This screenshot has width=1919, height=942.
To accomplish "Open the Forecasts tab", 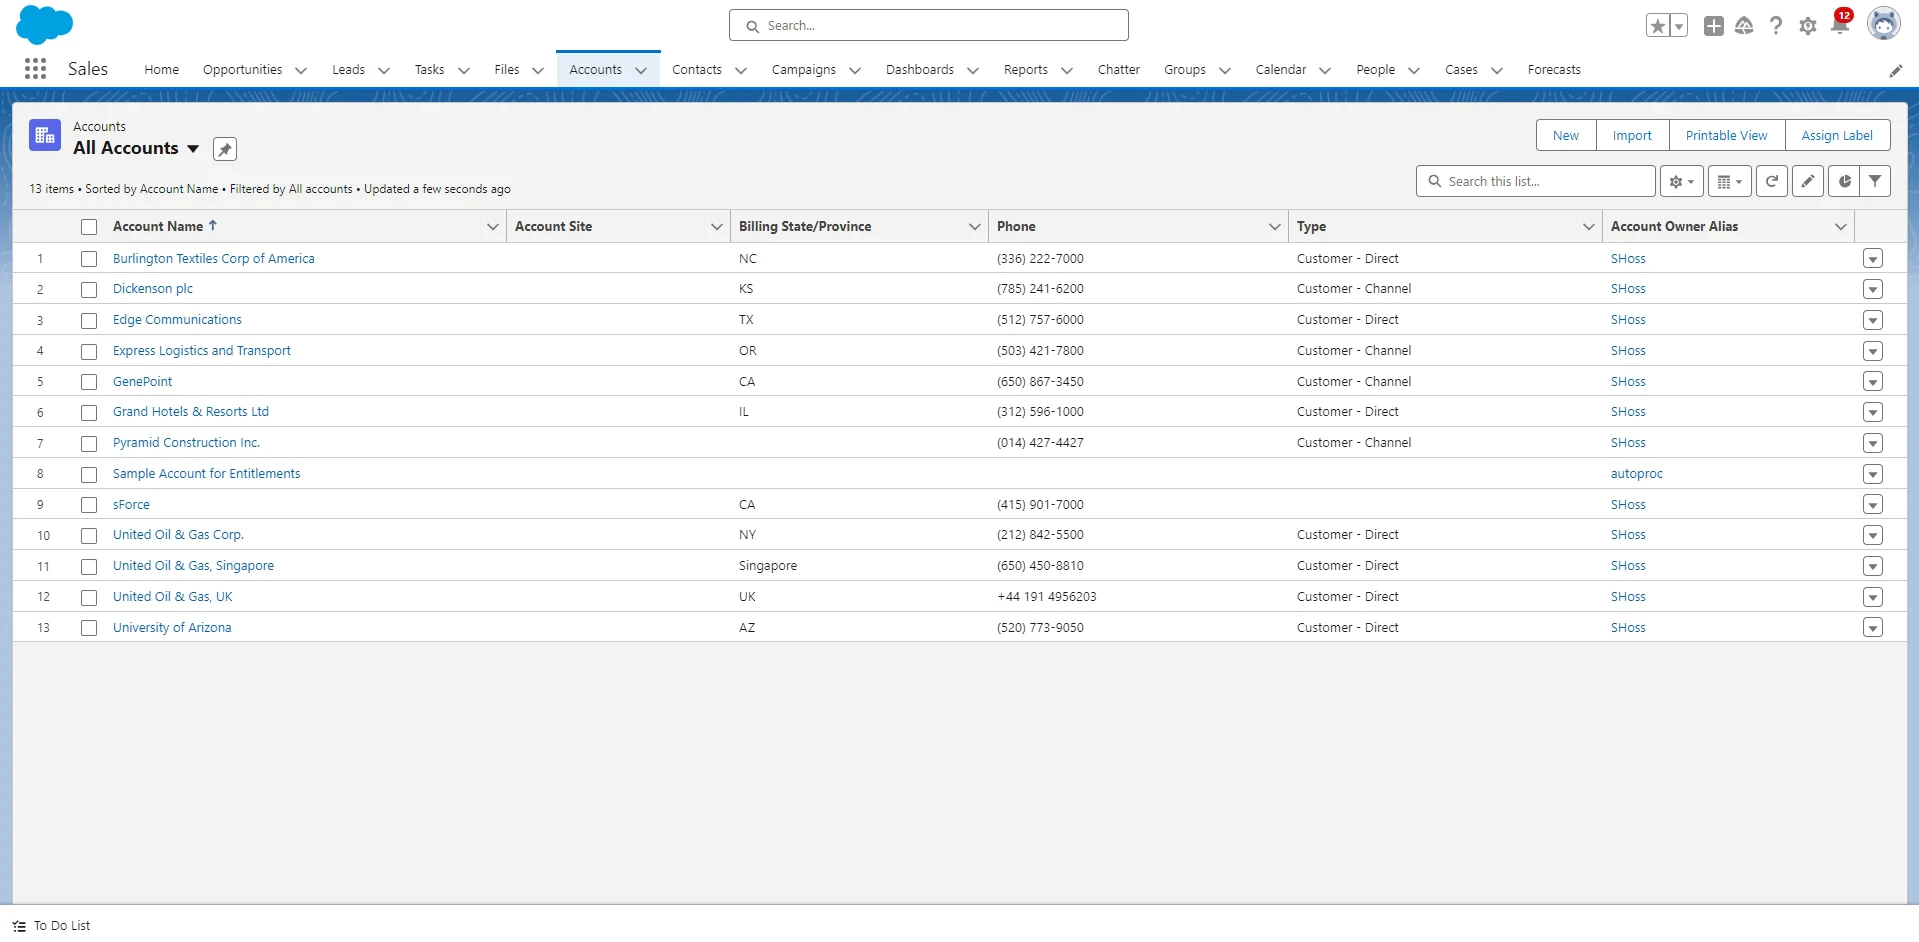I will (1554, 70).
